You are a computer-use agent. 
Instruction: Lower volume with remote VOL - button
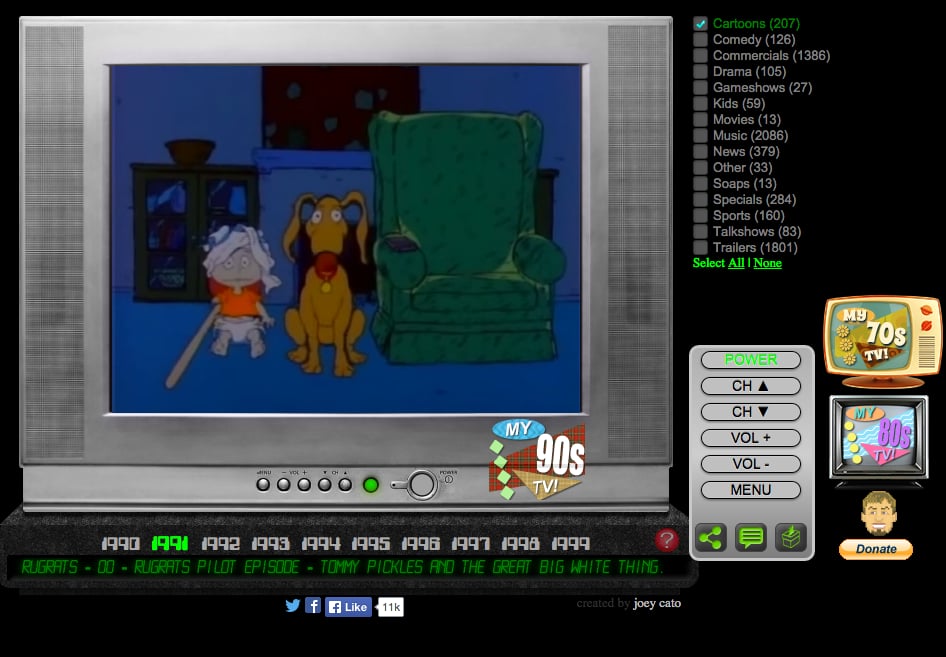751,464
